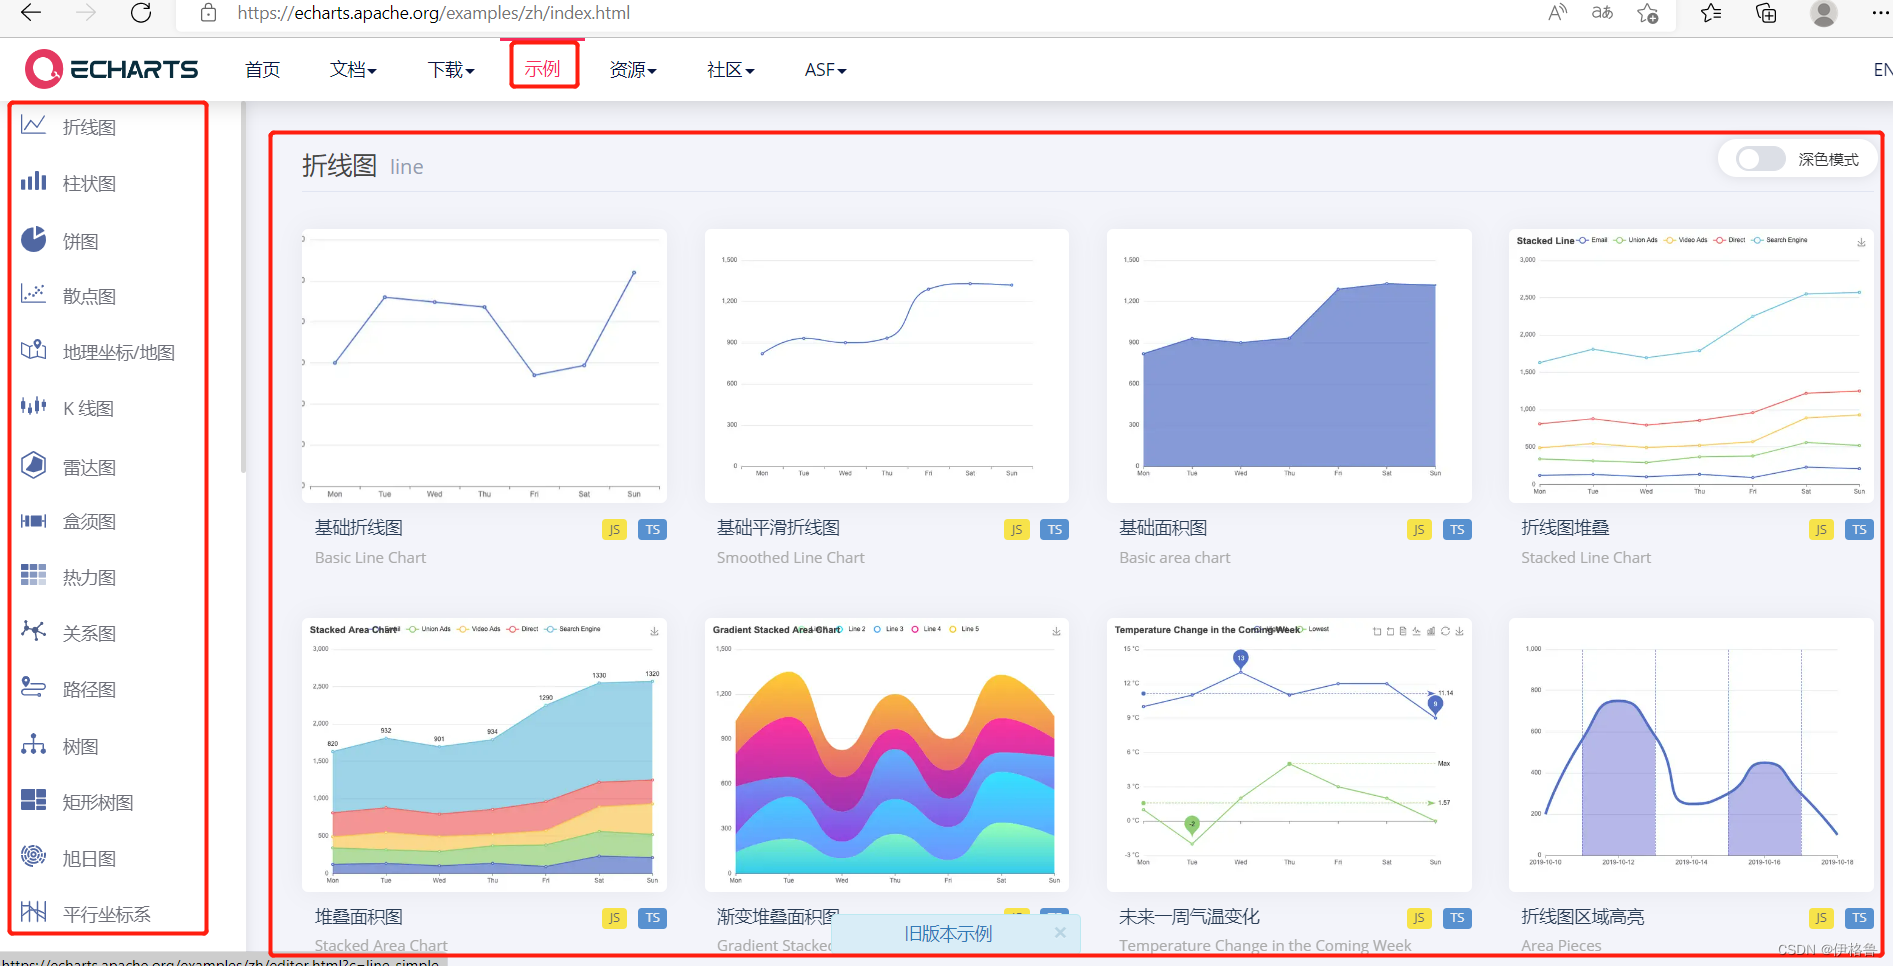1893x966 pixels.
Task: Open the browser more options ellipsis
Action: tap(1880, 13)
